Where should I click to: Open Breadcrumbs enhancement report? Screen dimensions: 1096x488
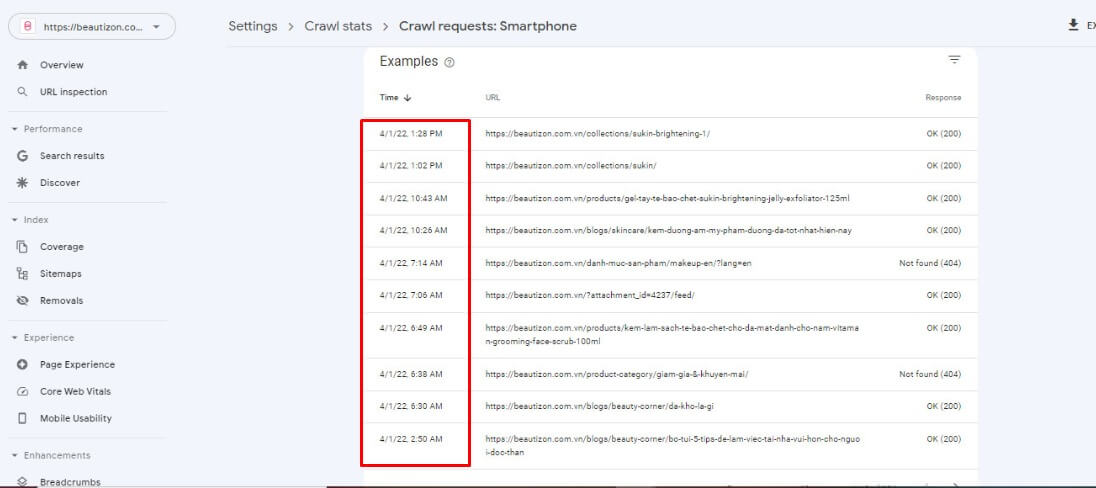70,482
